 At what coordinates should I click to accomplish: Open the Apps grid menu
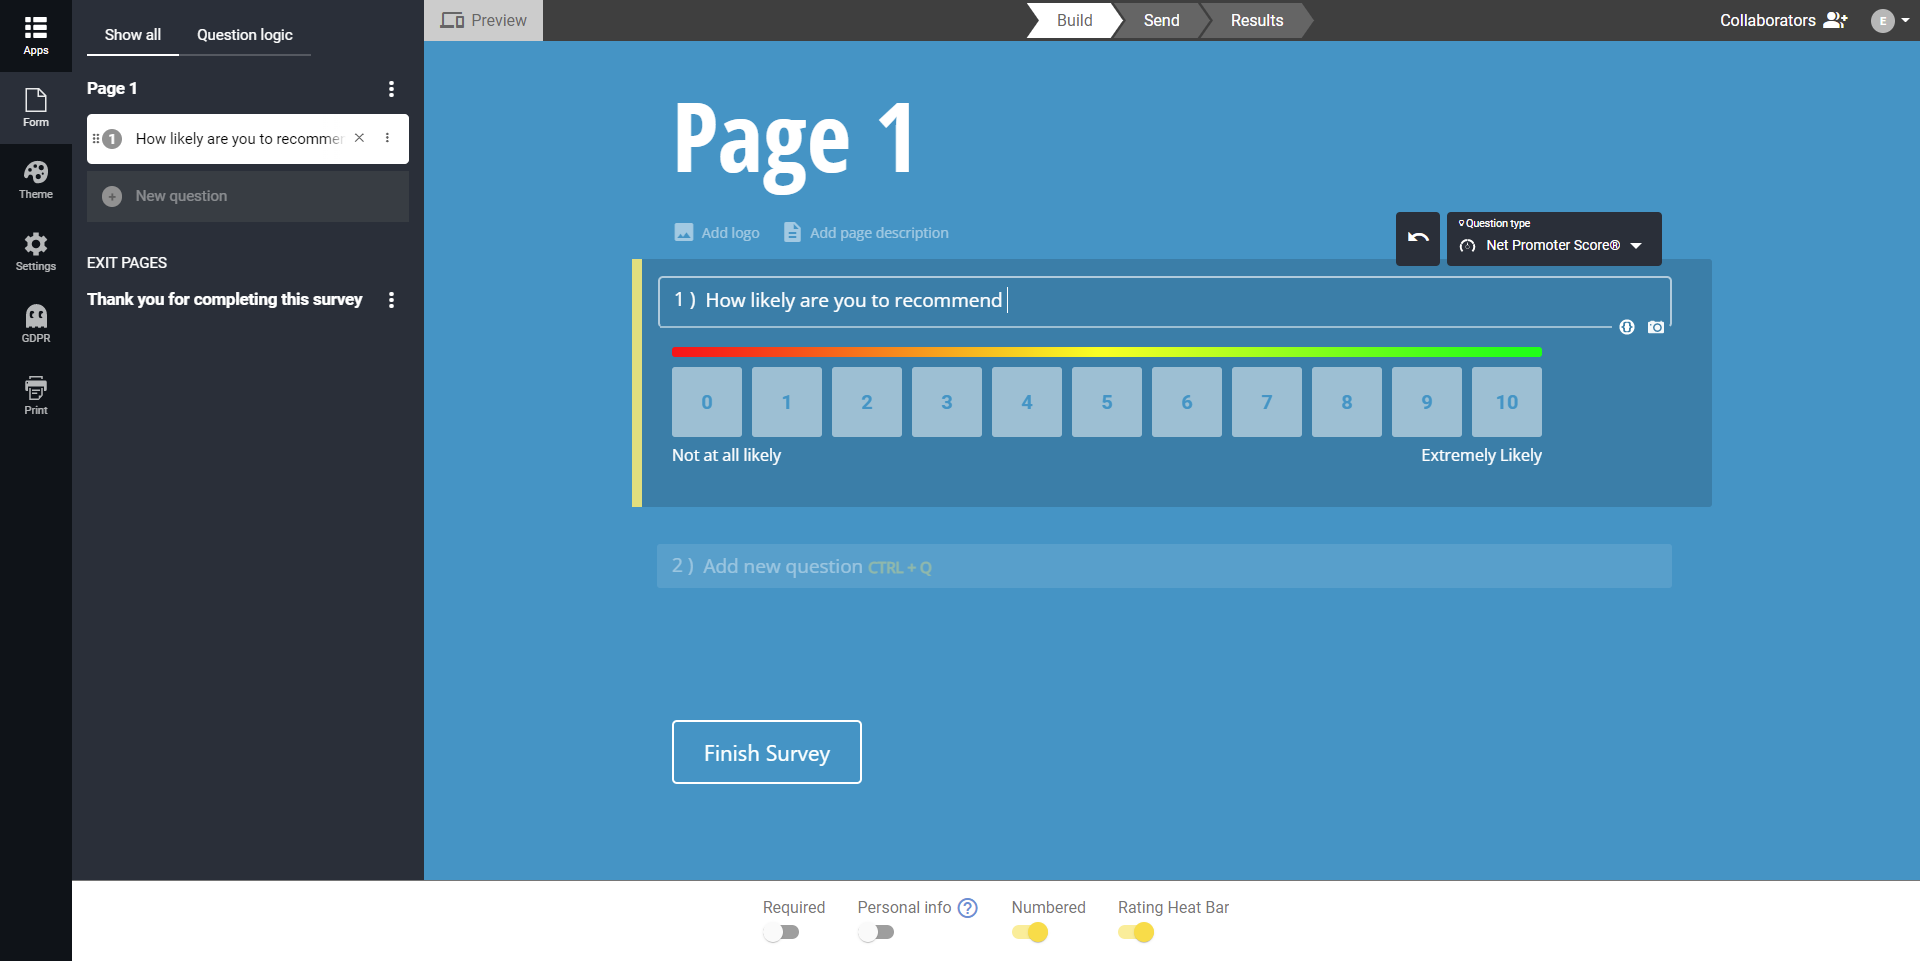pyautogui.click(x=36, y=35)
